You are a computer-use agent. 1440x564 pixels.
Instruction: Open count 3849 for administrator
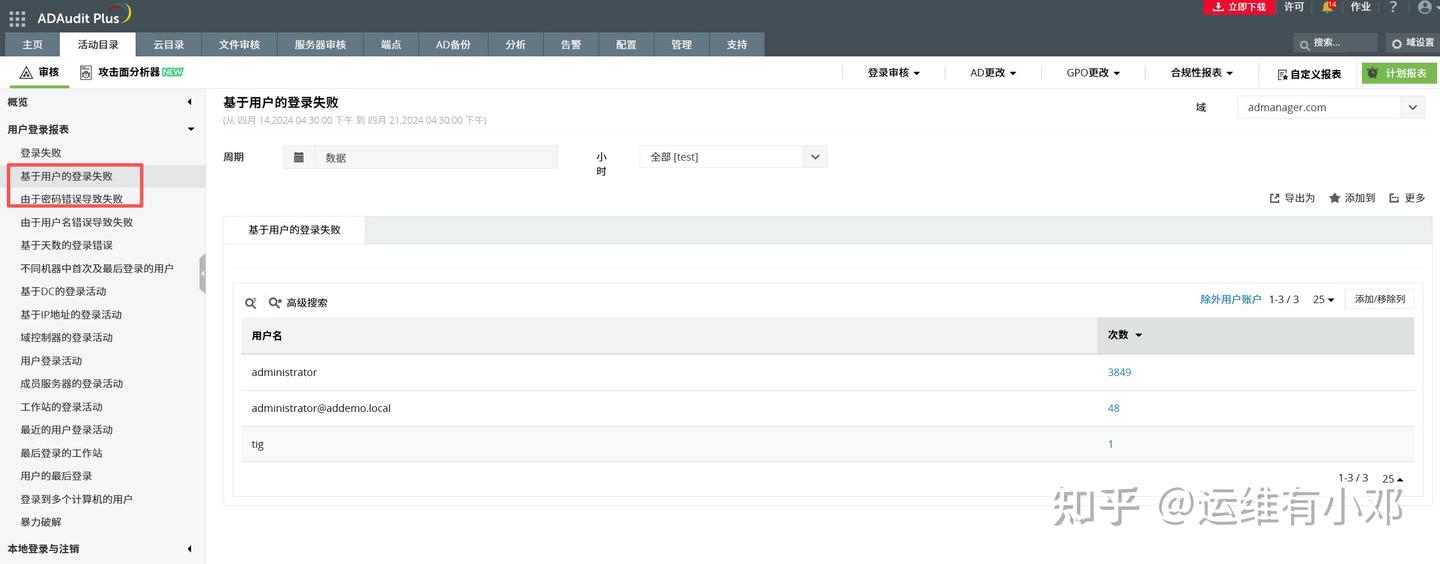pyautogui.click(x=1119, y=372)
